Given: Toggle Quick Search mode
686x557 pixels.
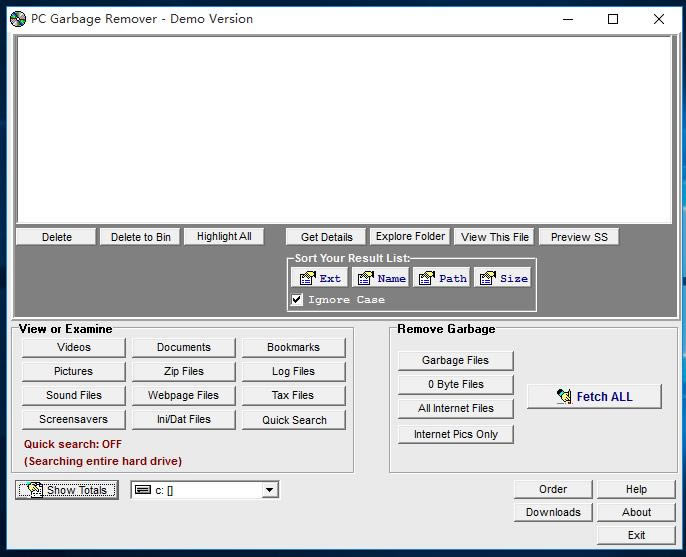Looking at the screenshot, I should 294,420.
